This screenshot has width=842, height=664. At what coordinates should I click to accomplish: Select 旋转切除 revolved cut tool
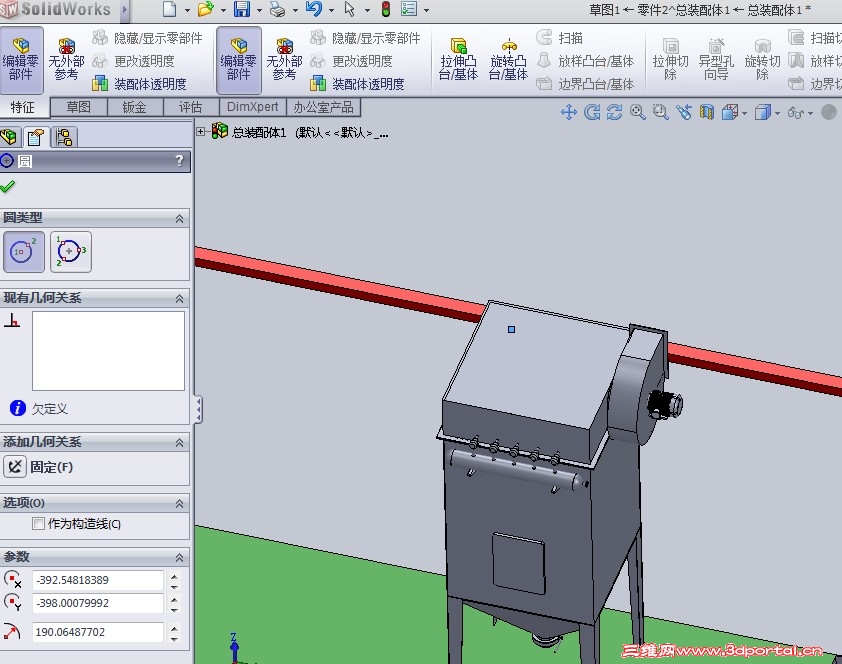(x=762, y=60)
